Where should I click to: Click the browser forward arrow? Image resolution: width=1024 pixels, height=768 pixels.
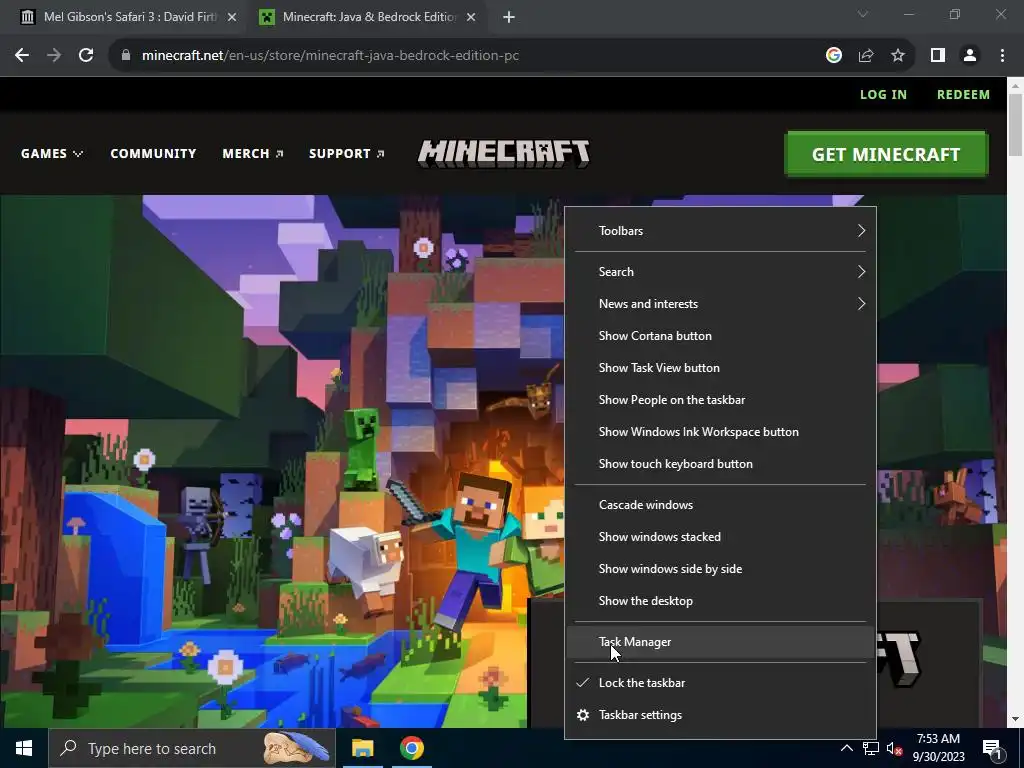(54, 56)
